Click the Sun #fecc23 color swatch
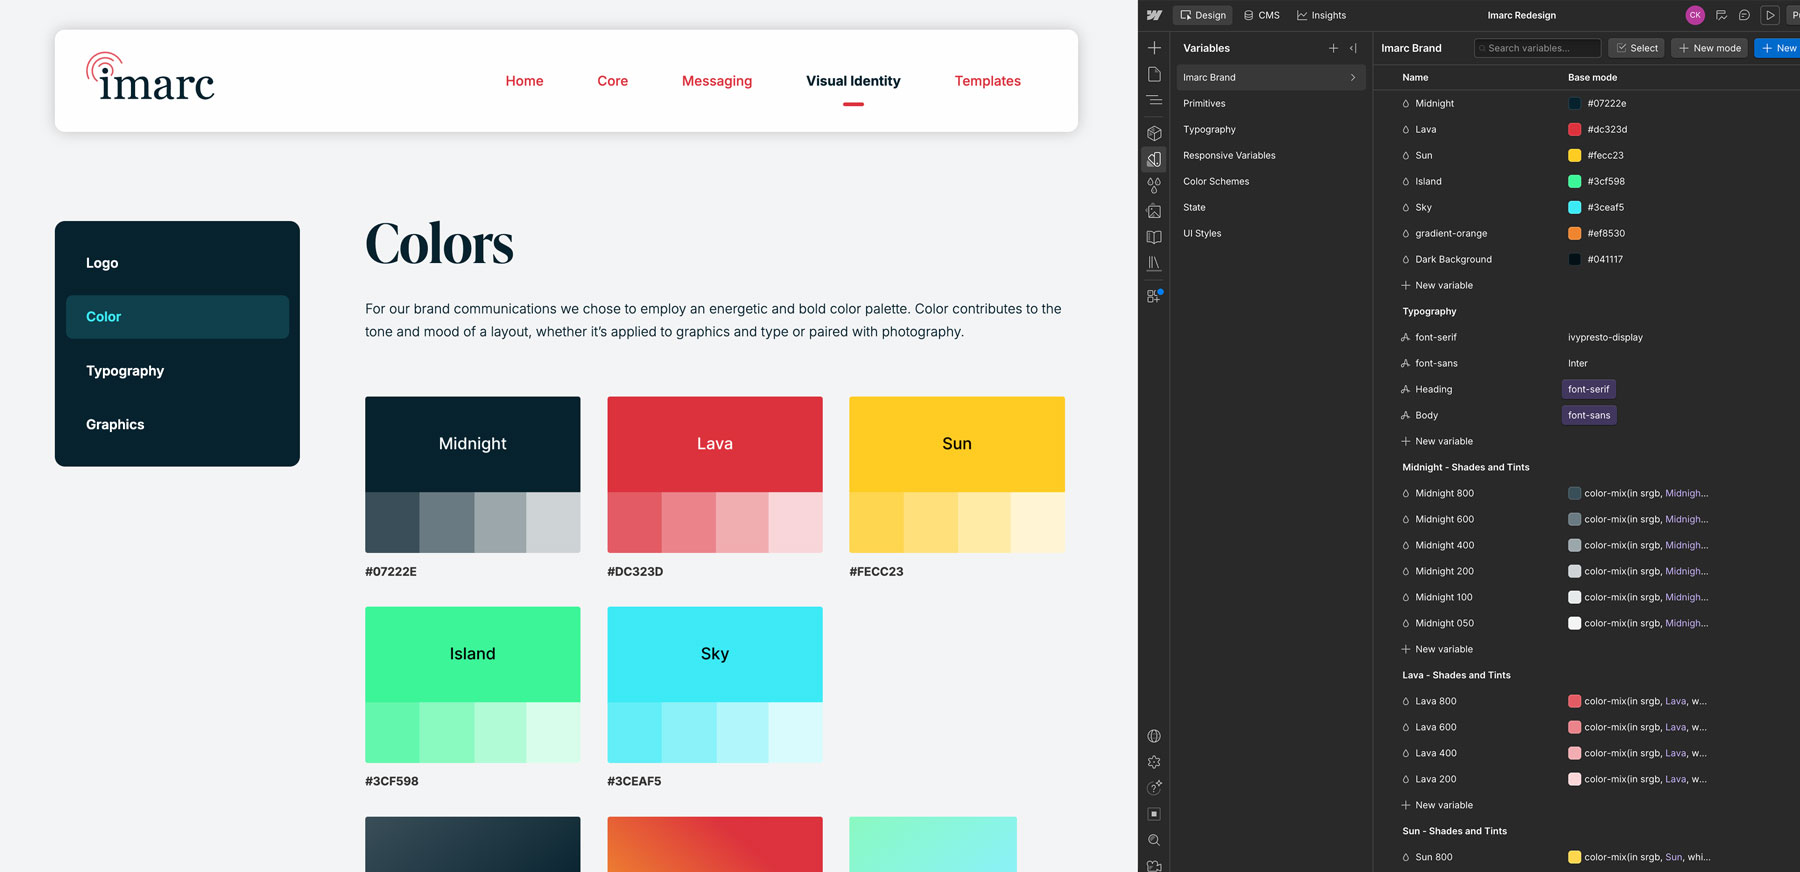Viewport: 1800px width, 872px height. pyautogui.click(x=1574, y=155)
